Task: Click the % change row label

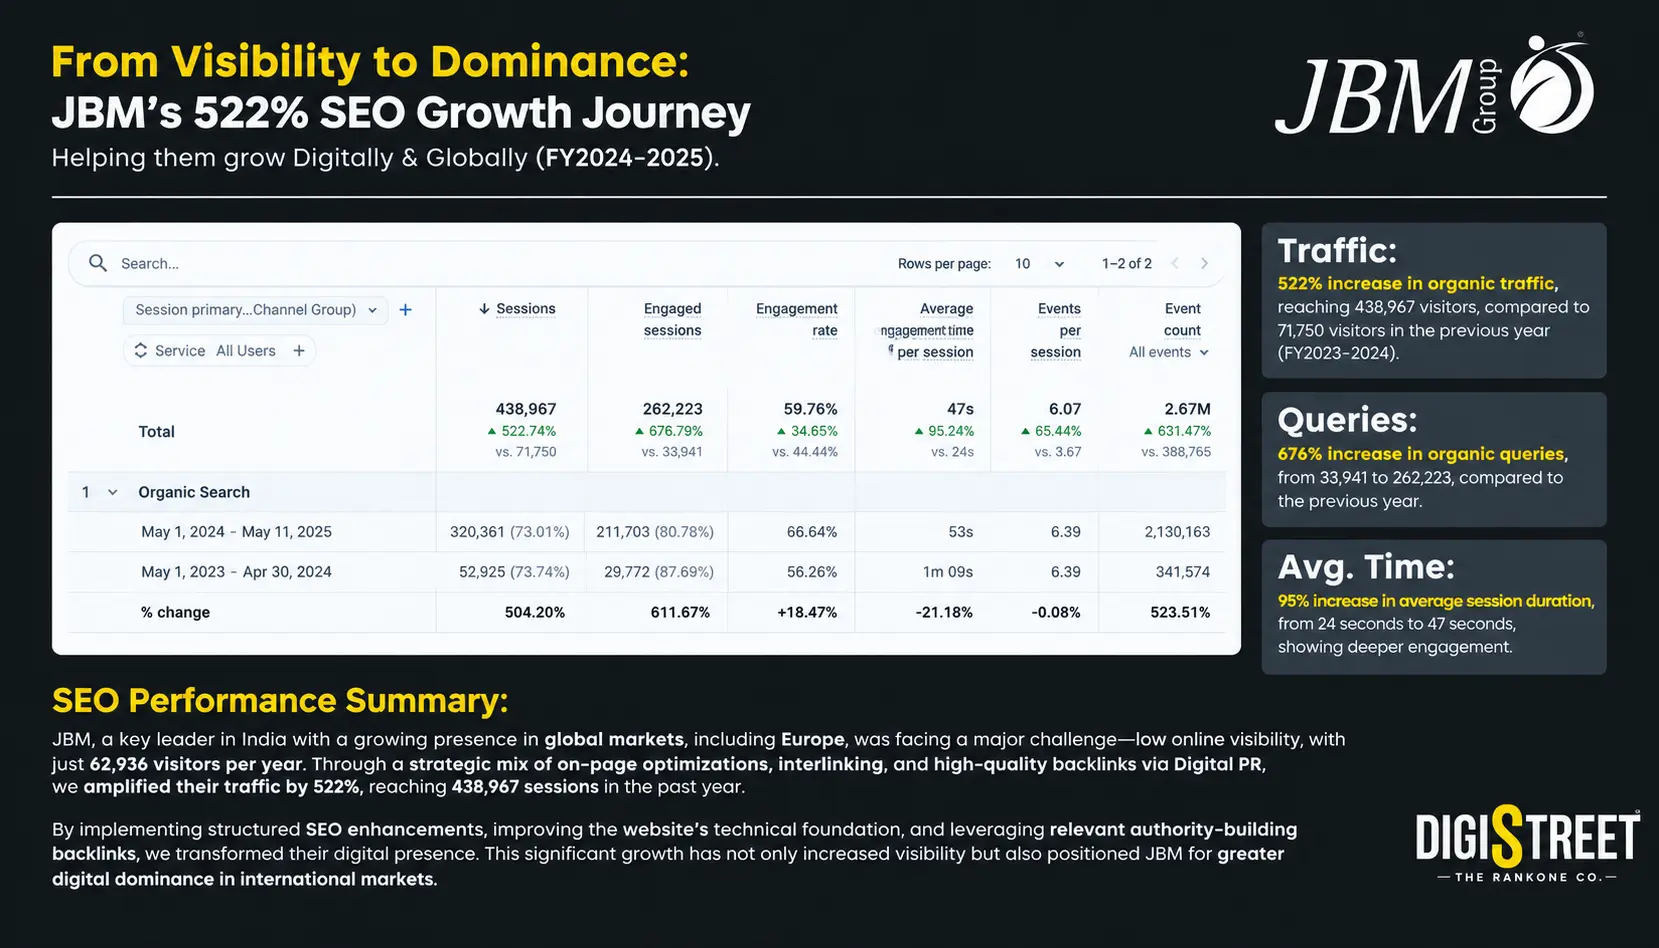Action: tap(175, 612)
